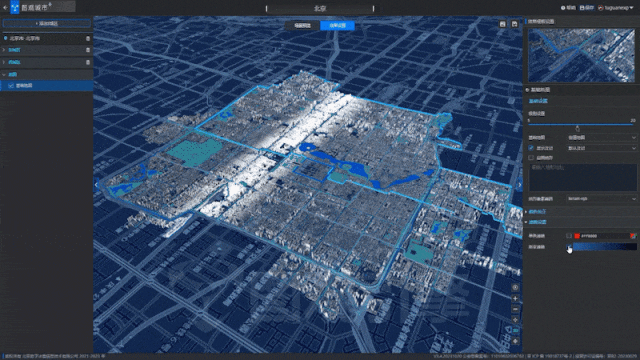Screen dimensions: 640x360
Task: Click the save icon in top bar
Action: [582, 8]
